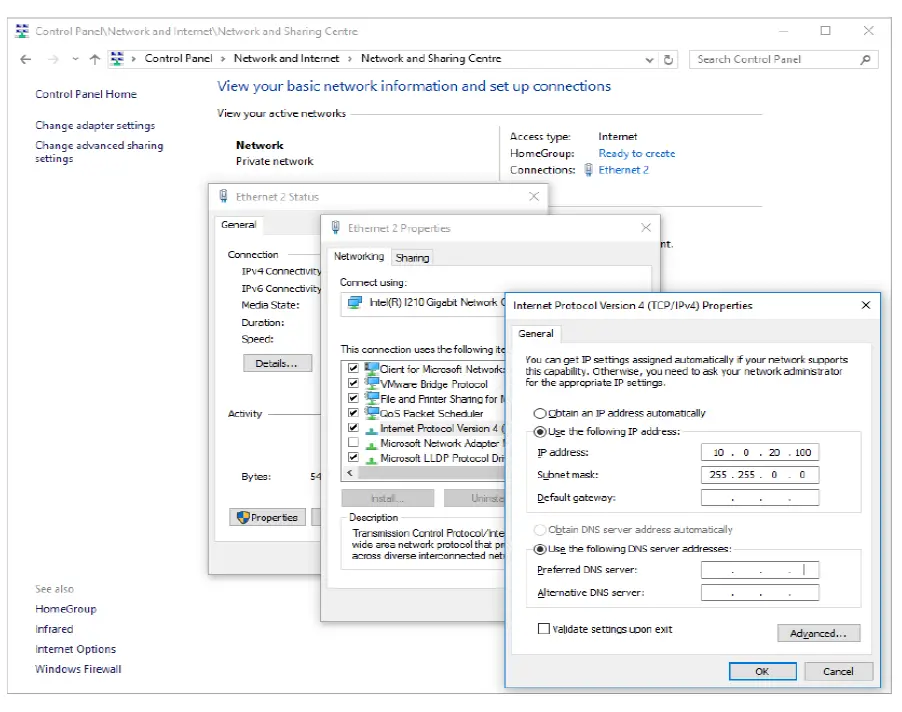Image resolution: width=902 pixels, height=712 pixels.
Task: Switch to the Sharing tab
Action: tap(412, 257)
